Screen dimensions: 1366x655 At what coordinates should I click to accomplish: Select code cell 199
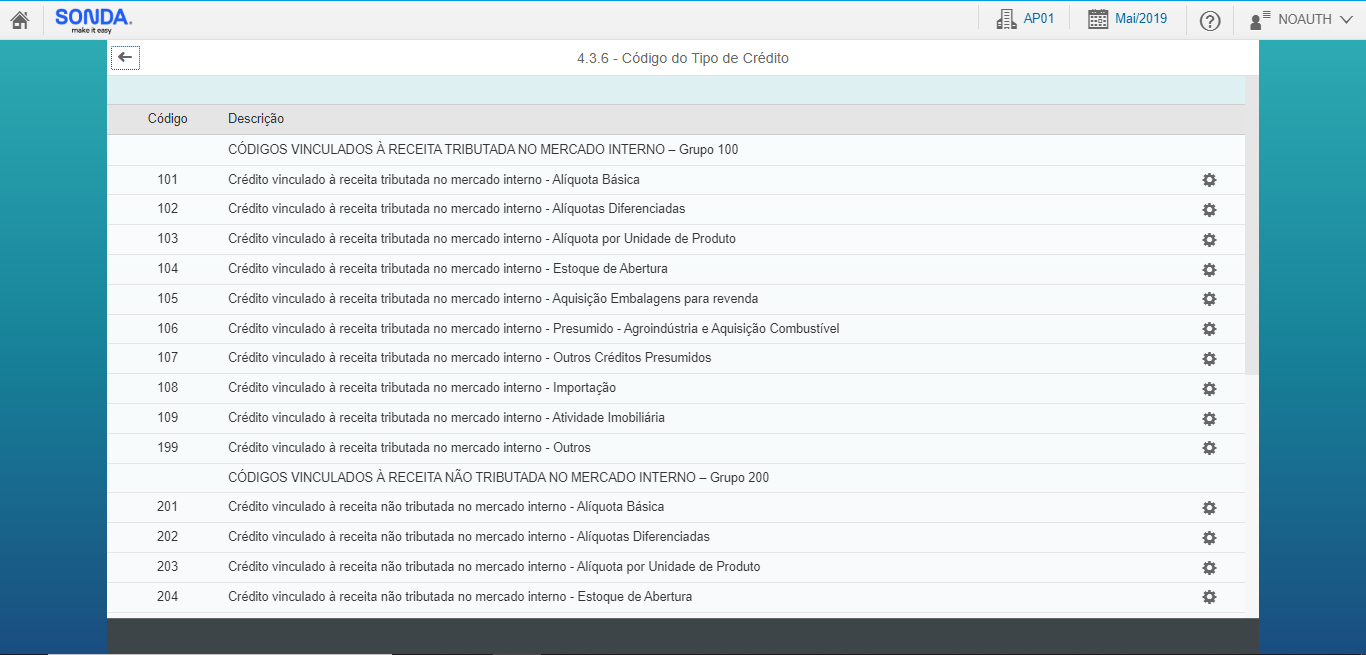click(168, 448)
